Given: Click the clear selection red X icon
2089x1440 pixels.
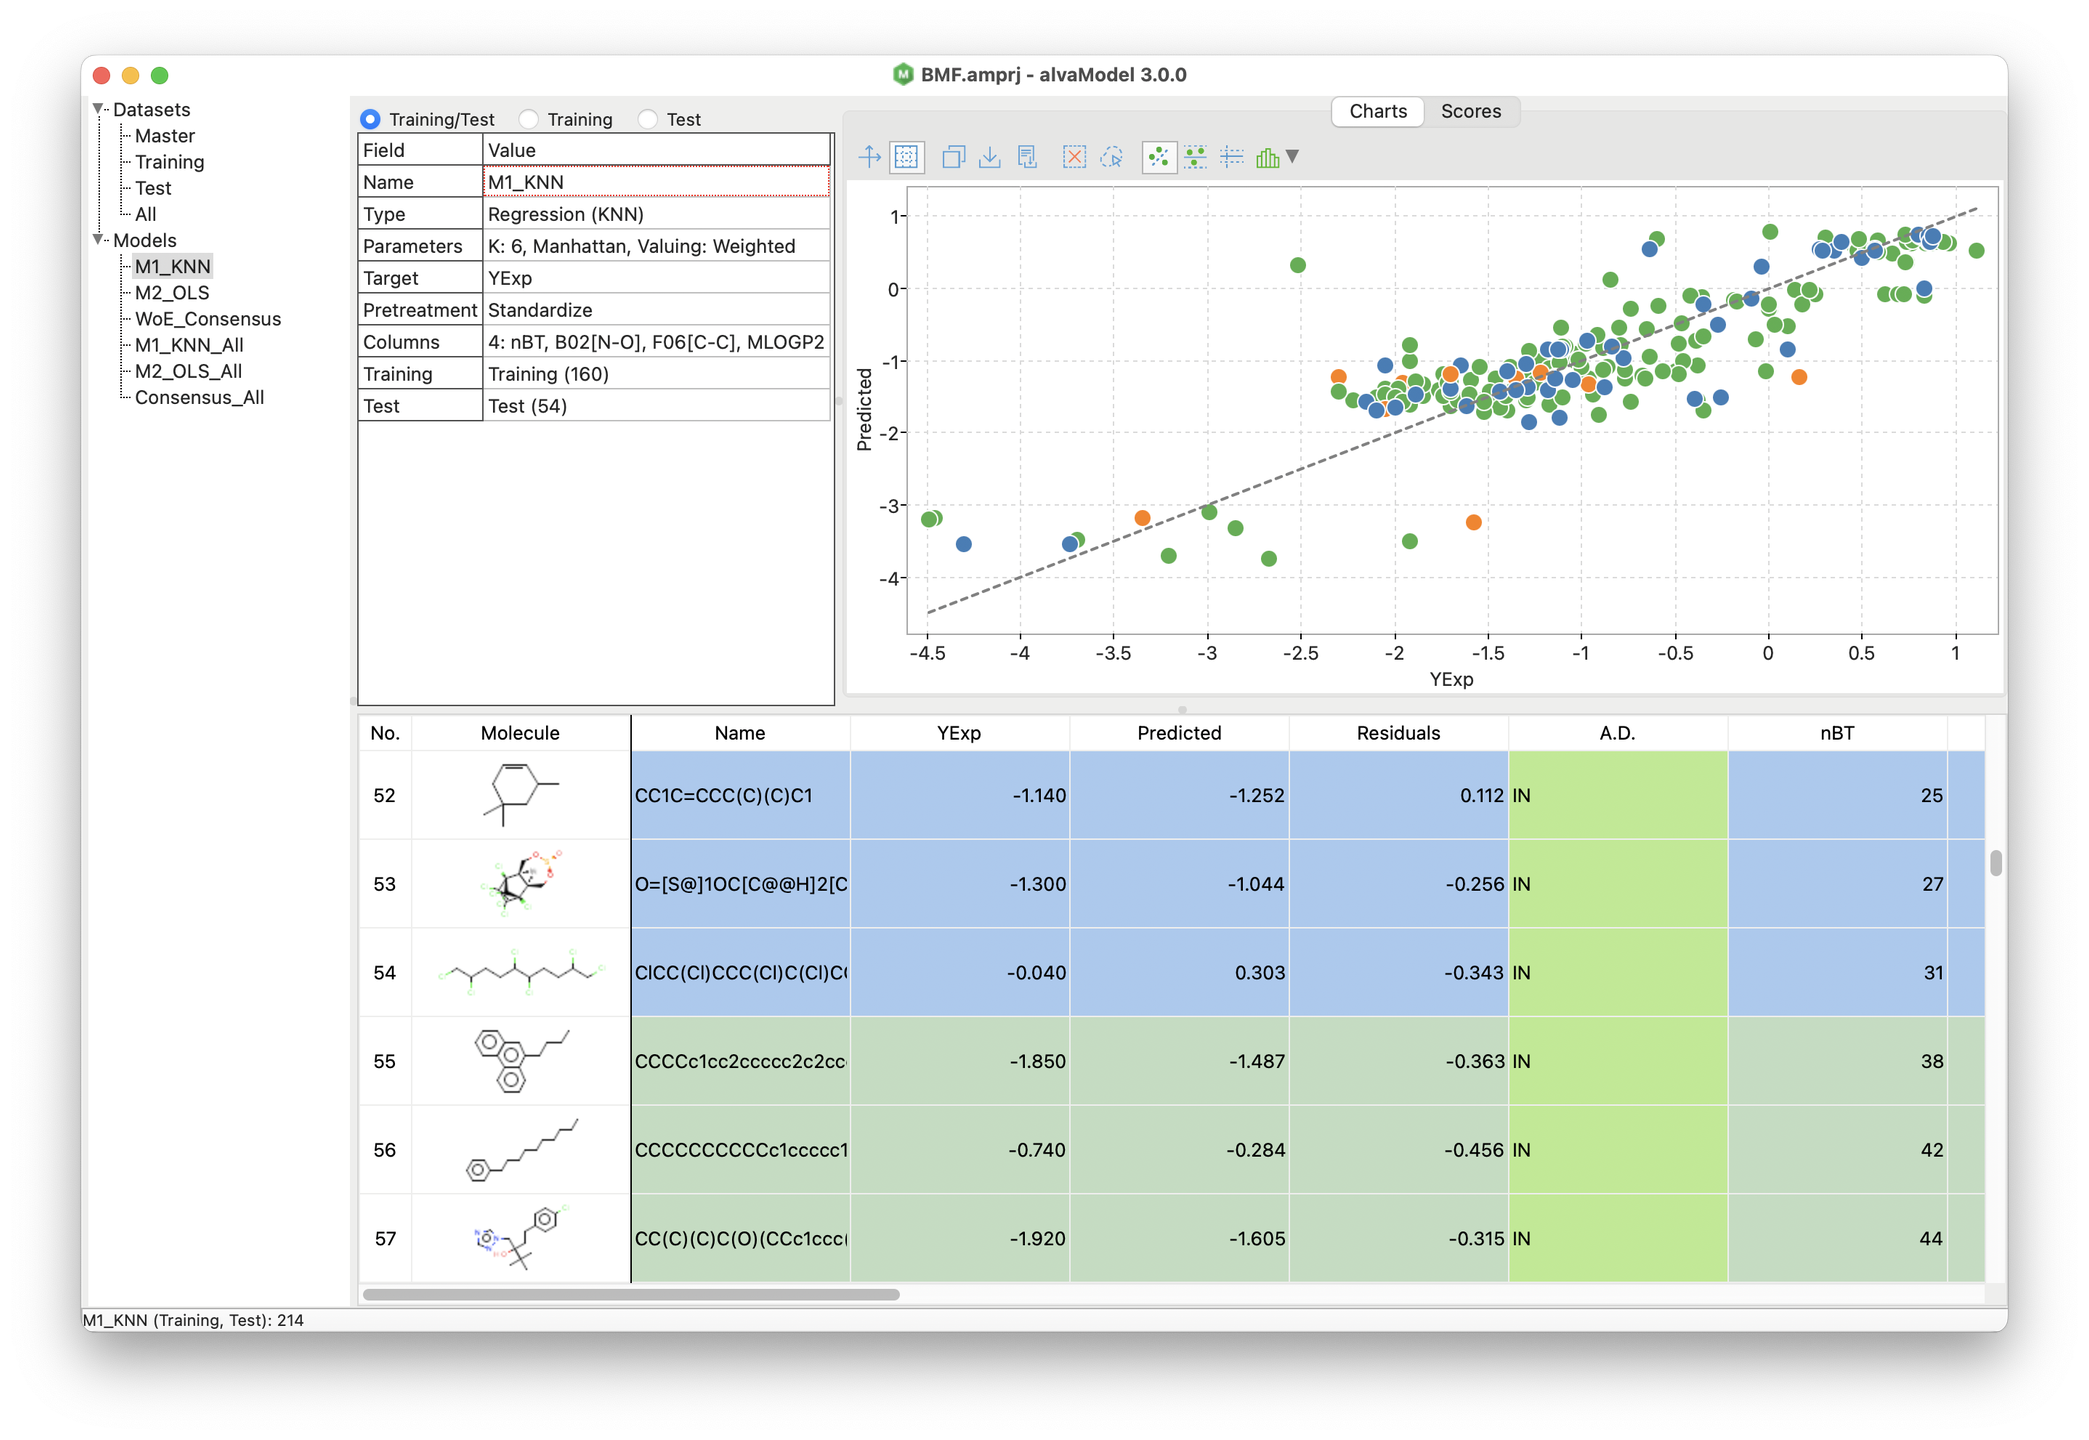Looking at the screenshot, I should [x=1074, y=157].
